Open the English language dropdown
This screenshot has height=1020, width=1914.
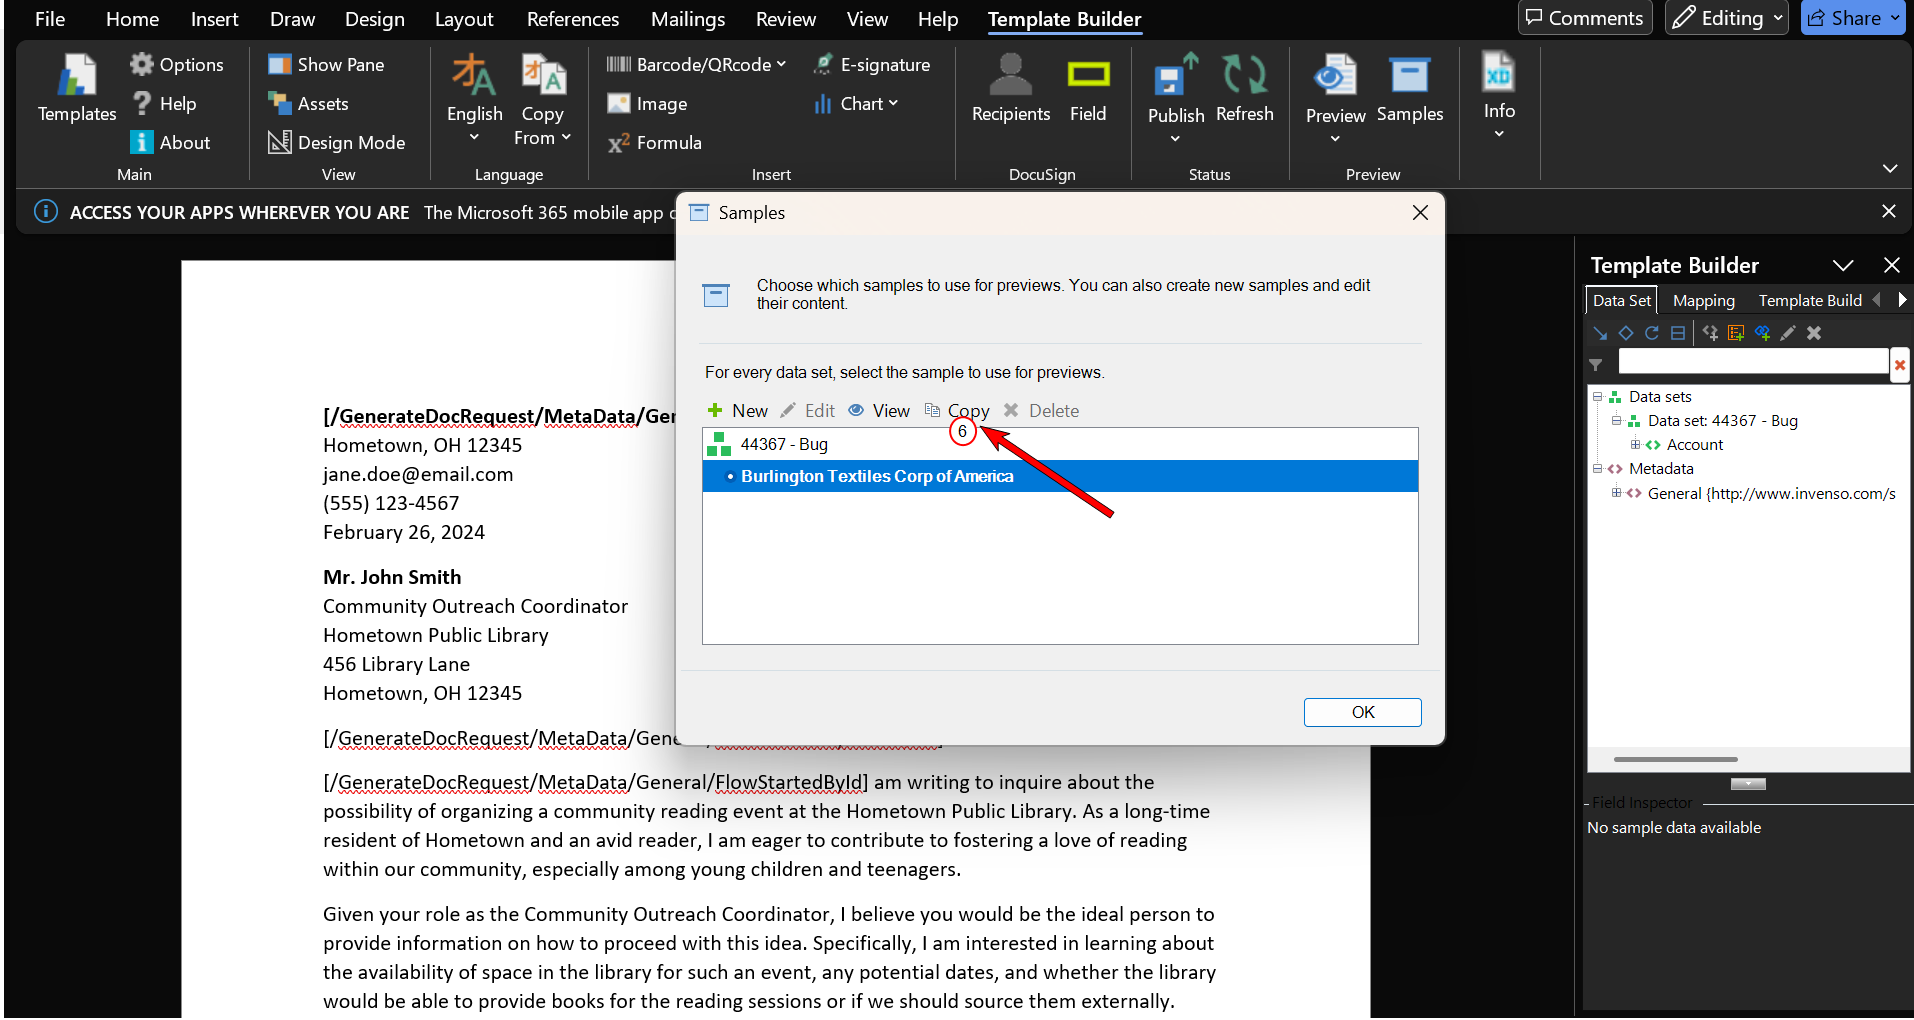click(474, 100)
